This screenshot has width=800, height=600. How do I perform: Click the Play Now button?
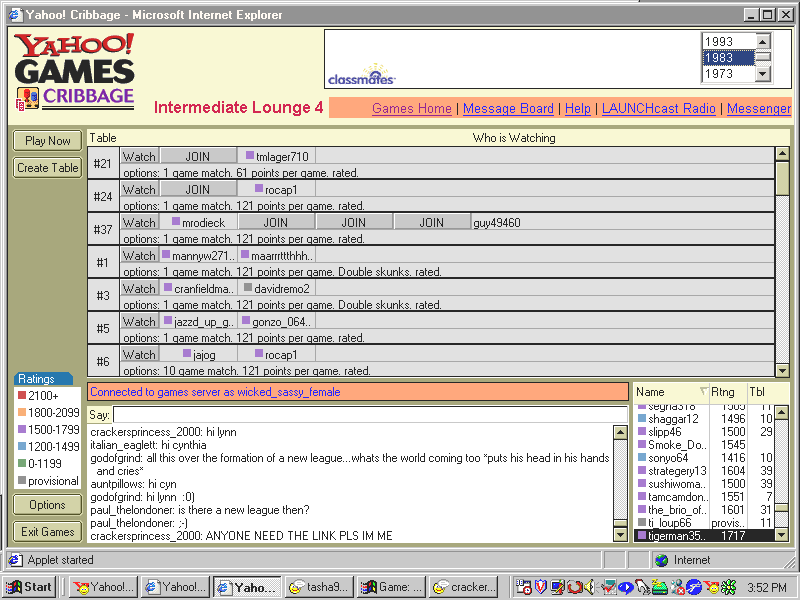pyautogui.click(x=47, y=141)
